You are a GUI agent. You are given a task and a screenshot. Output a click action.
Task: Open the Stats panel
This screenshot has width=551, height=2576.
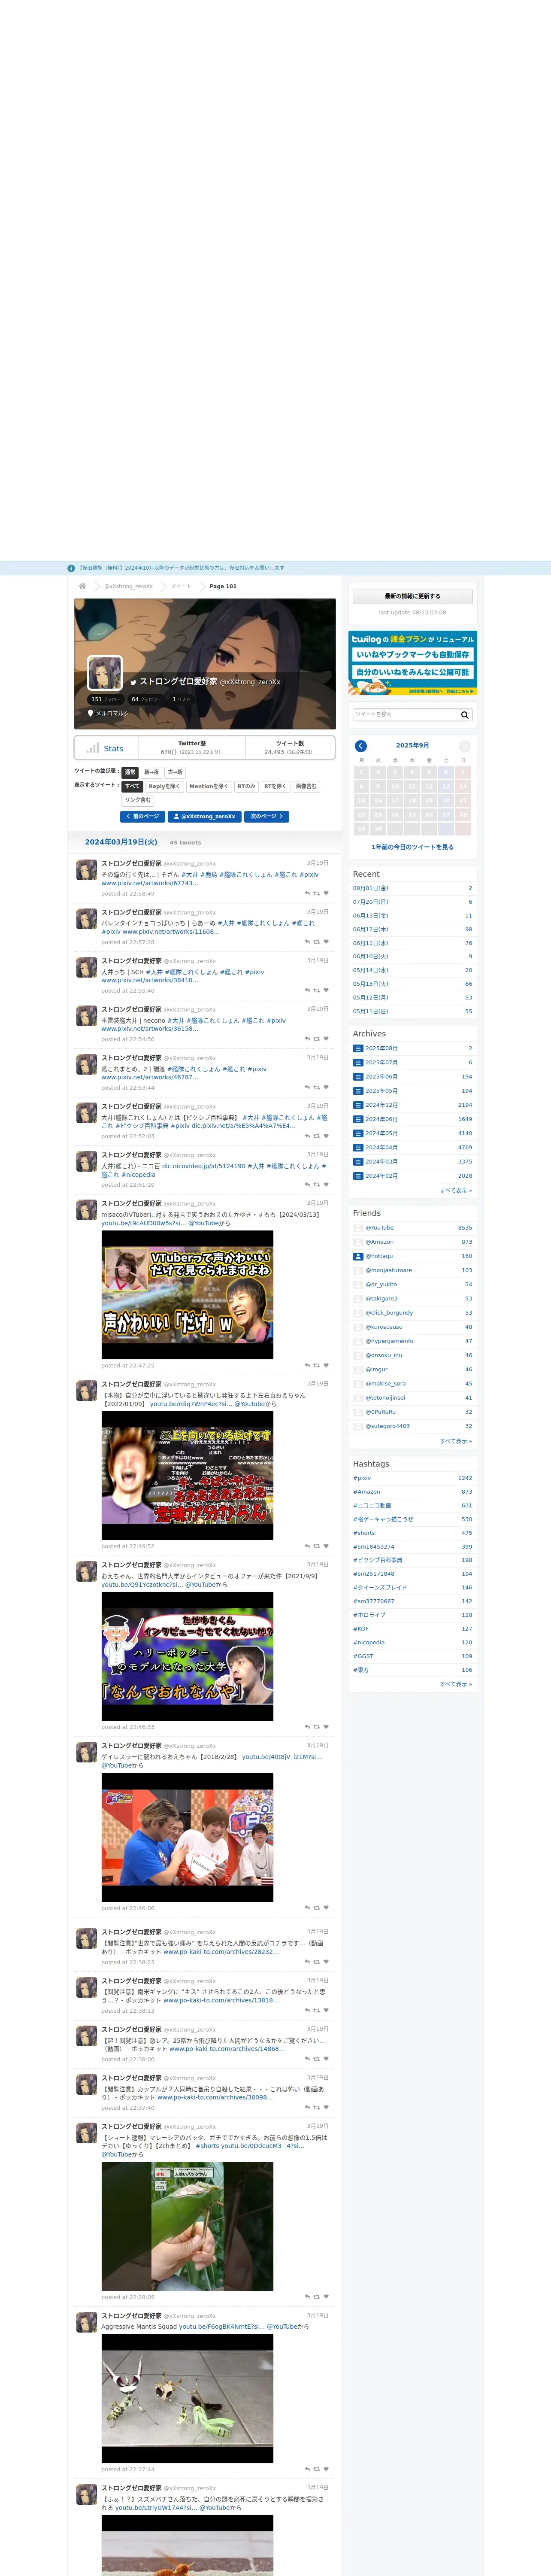click(105, 748)
